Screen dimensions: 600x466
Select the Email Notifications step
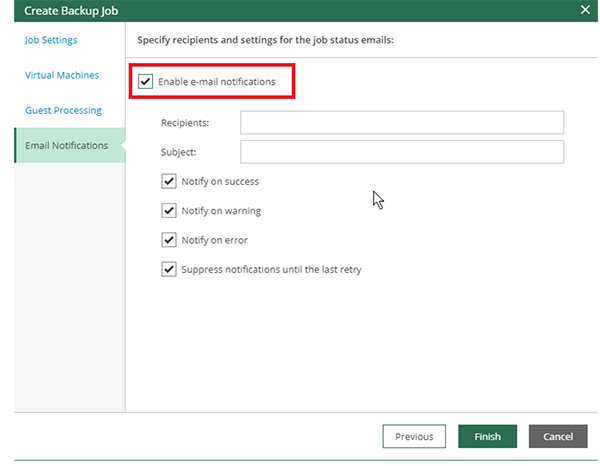[x=66, y=146]
